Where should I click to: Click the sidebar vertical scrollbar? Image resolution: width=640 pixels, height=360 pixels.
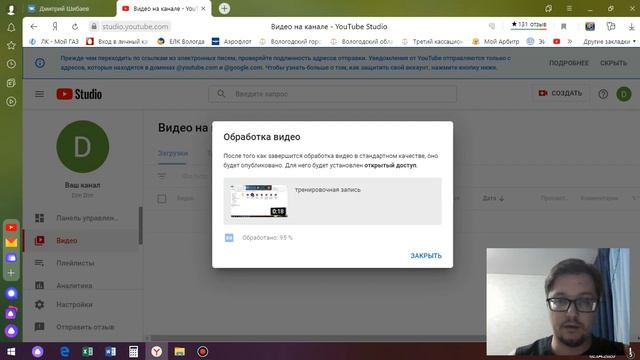(x=141, y=225)
